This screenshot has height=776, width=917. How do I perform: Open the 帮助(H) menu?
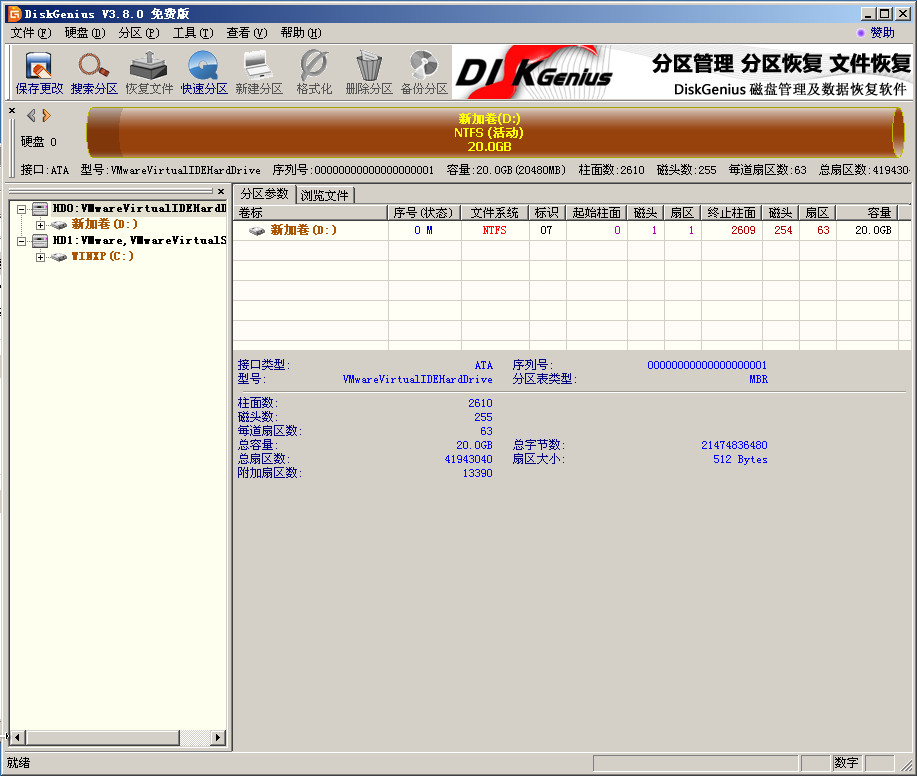[x=301, y=33]
